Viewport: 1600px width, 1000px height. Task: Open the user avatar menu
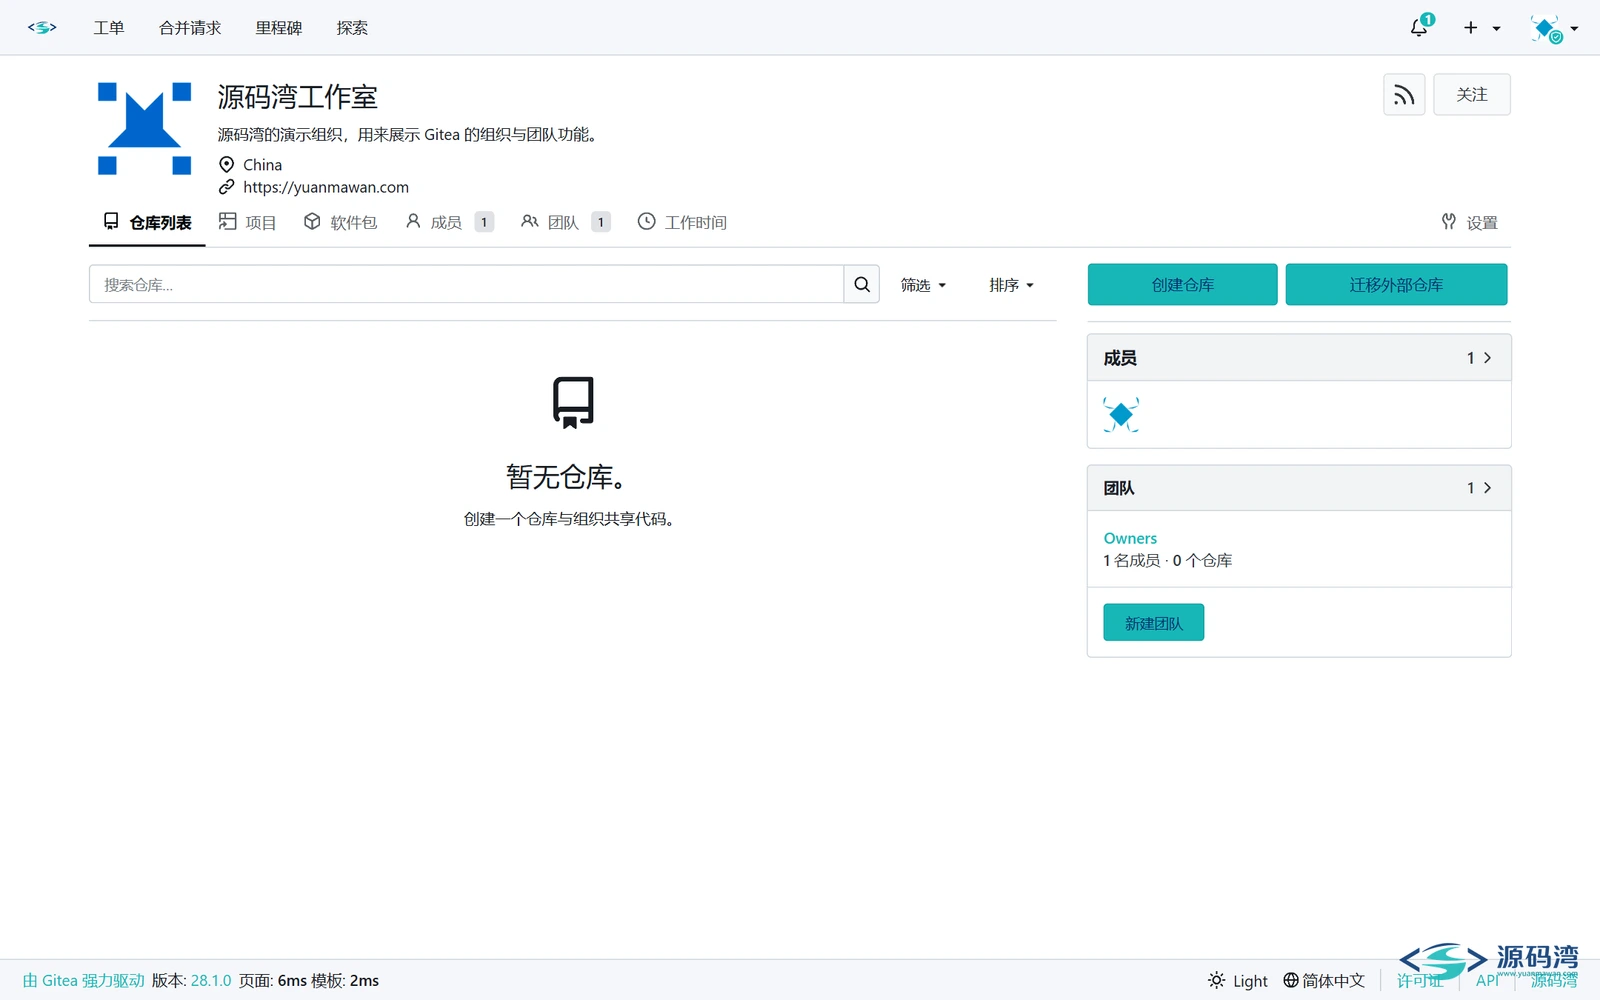(1554, 29)
